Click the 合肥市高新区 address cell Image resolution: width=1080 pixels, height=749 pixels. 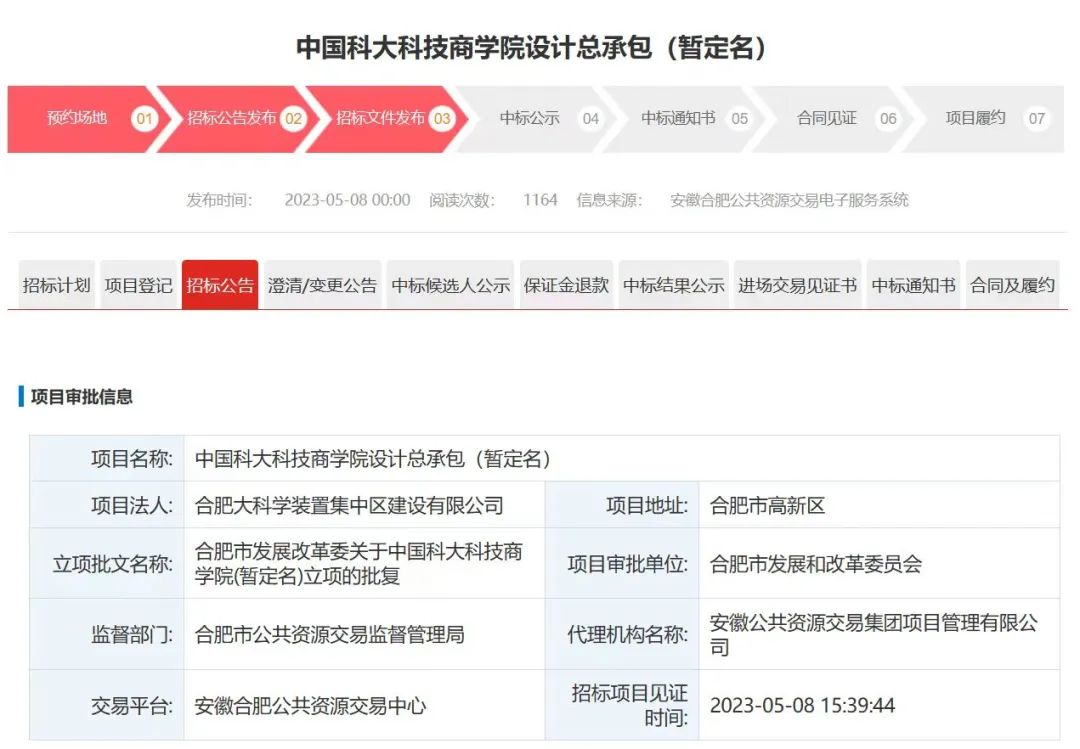pos(880,505)
